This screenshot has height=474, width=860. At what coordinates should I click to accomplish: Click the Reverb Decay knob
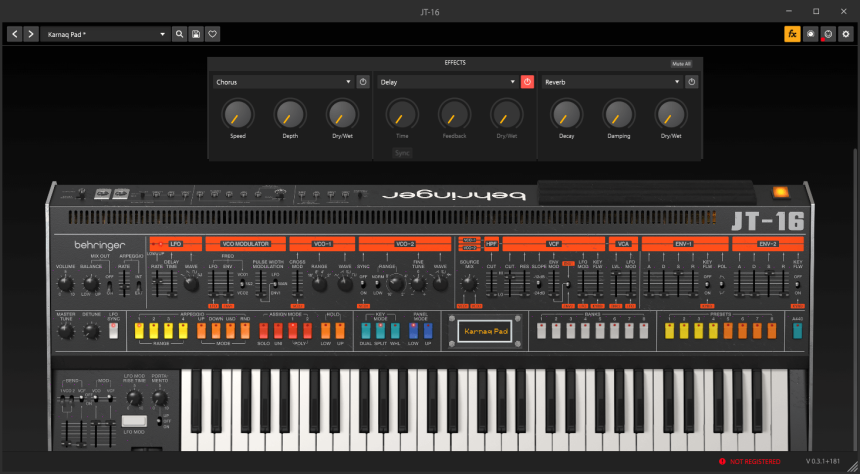pos(567,115)
